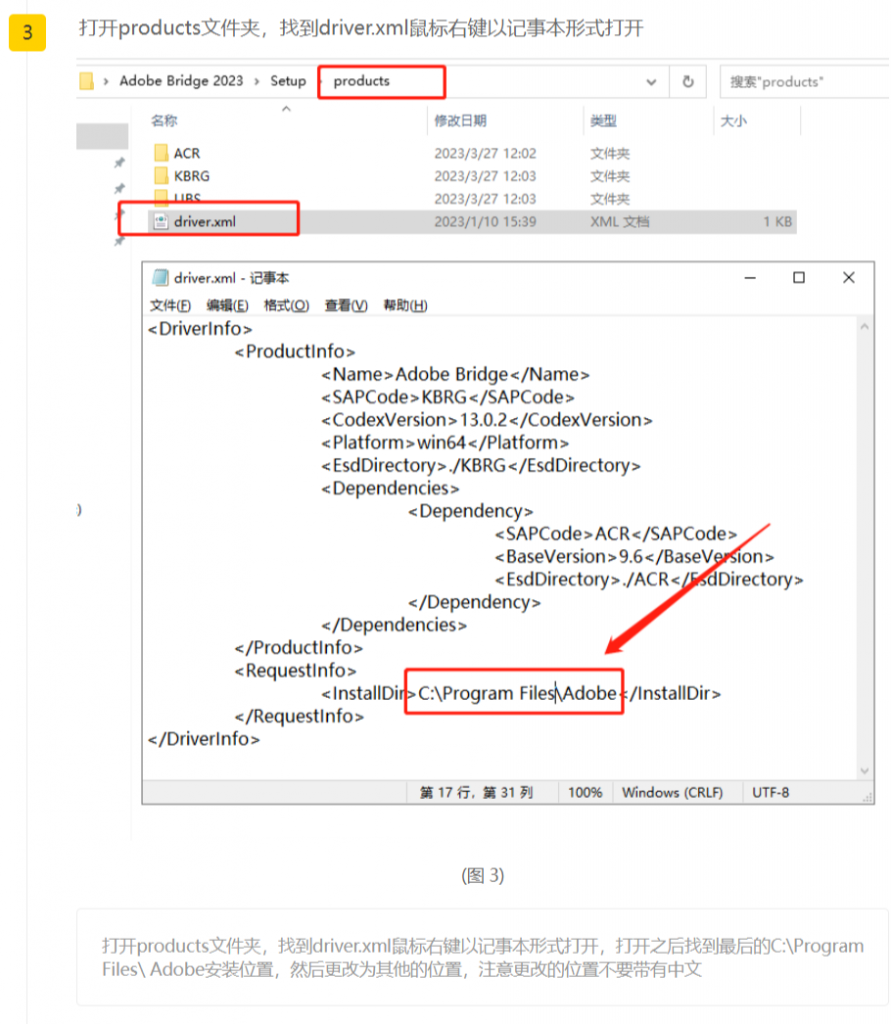Navigate to Adobe Bridge 2023 breadcrumb
Image resolution: width=892 pixels, height=1024 pixels.
(x=181, y=81)
